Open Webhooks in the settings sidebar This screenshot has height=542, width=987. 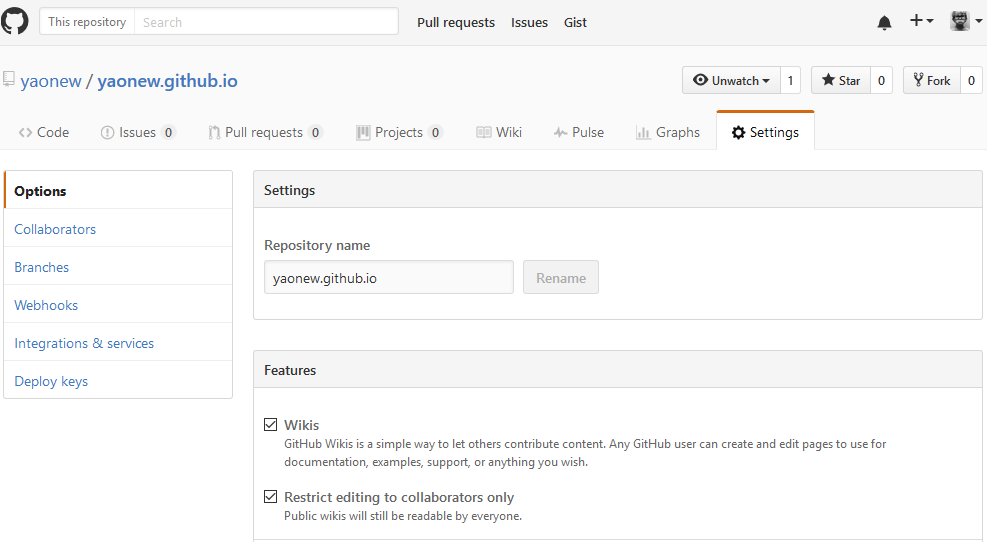[46, 305]
